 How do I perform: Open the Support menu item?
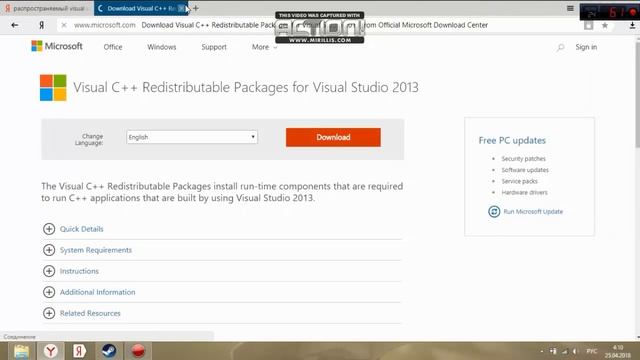pos(214,47)
